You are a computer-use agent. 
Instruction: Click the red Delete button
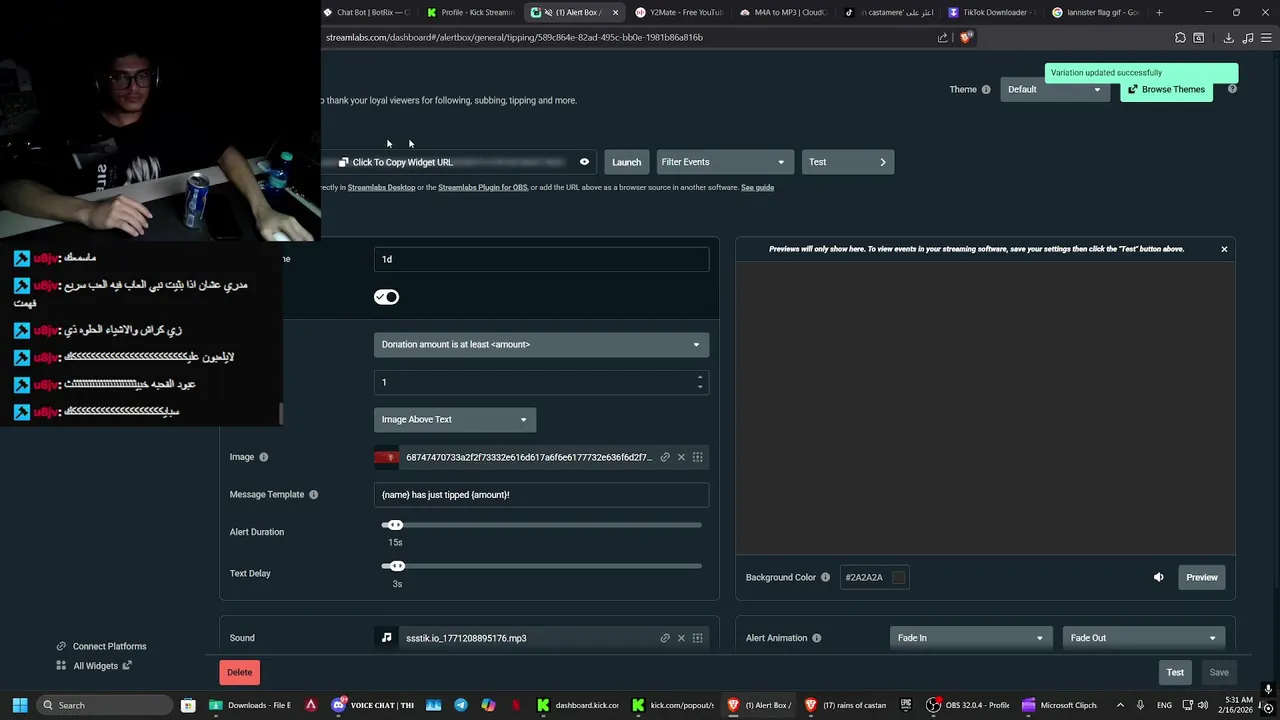click(x=240, y=672)
